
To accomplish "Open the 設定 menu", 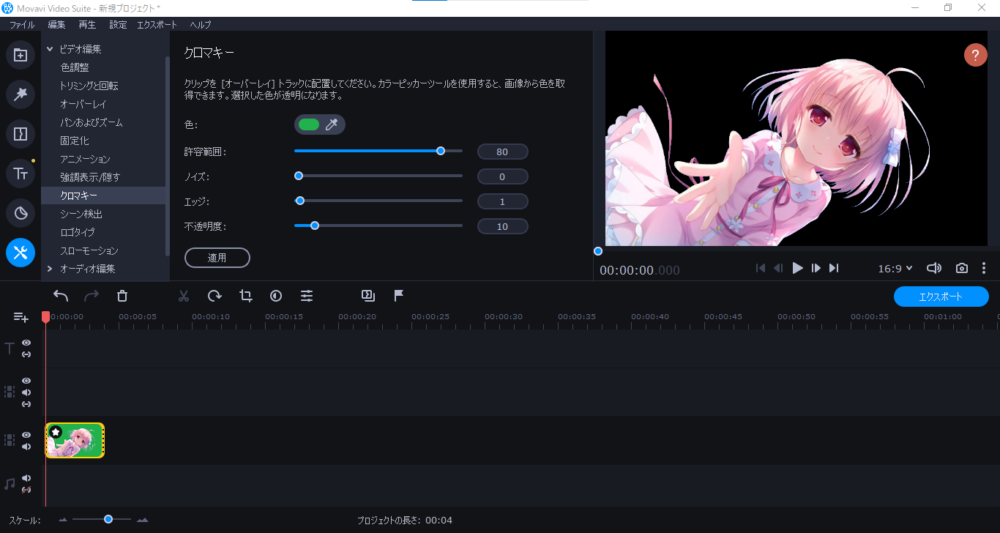I will (x=118, y=25).
